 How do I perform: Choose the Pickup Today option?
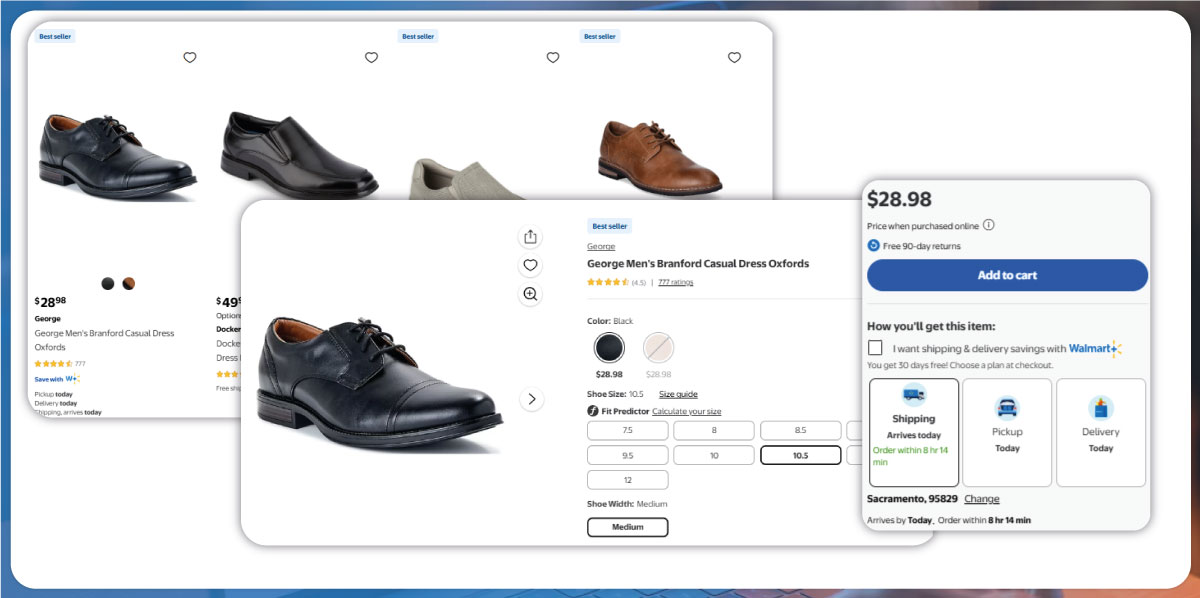[x=1007, y=432]
